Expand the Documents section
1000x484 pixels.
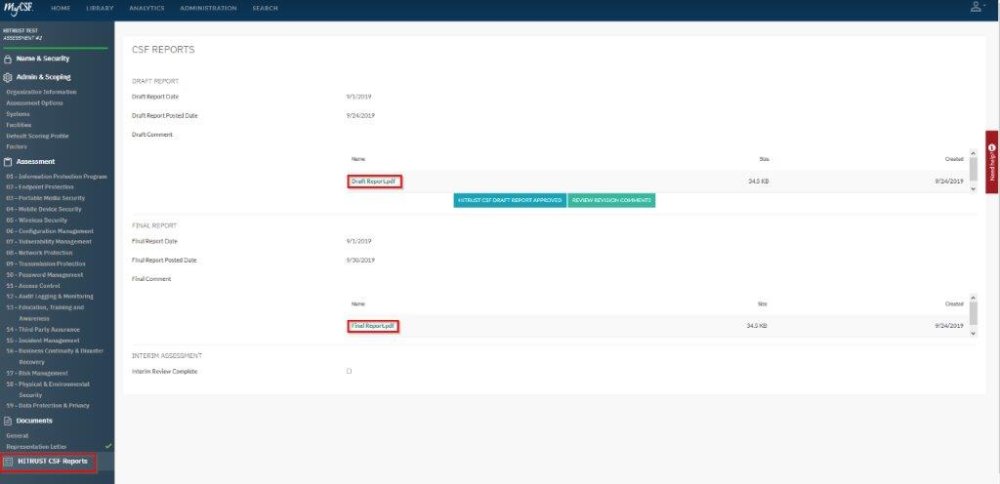34,421
